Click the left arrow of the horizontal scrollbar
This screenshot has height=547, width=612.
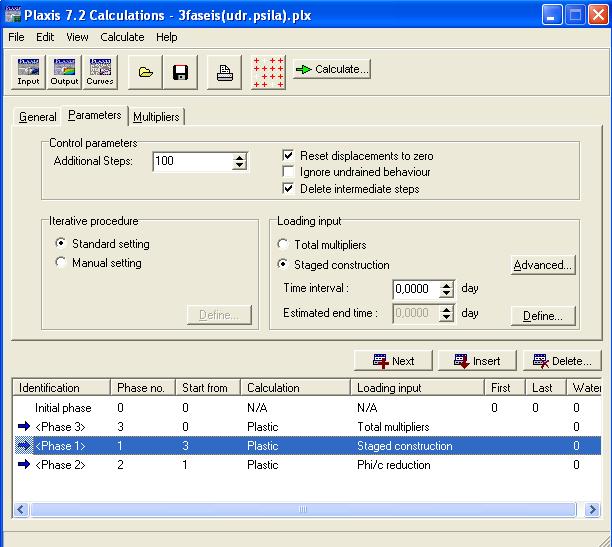coord(21,509)
